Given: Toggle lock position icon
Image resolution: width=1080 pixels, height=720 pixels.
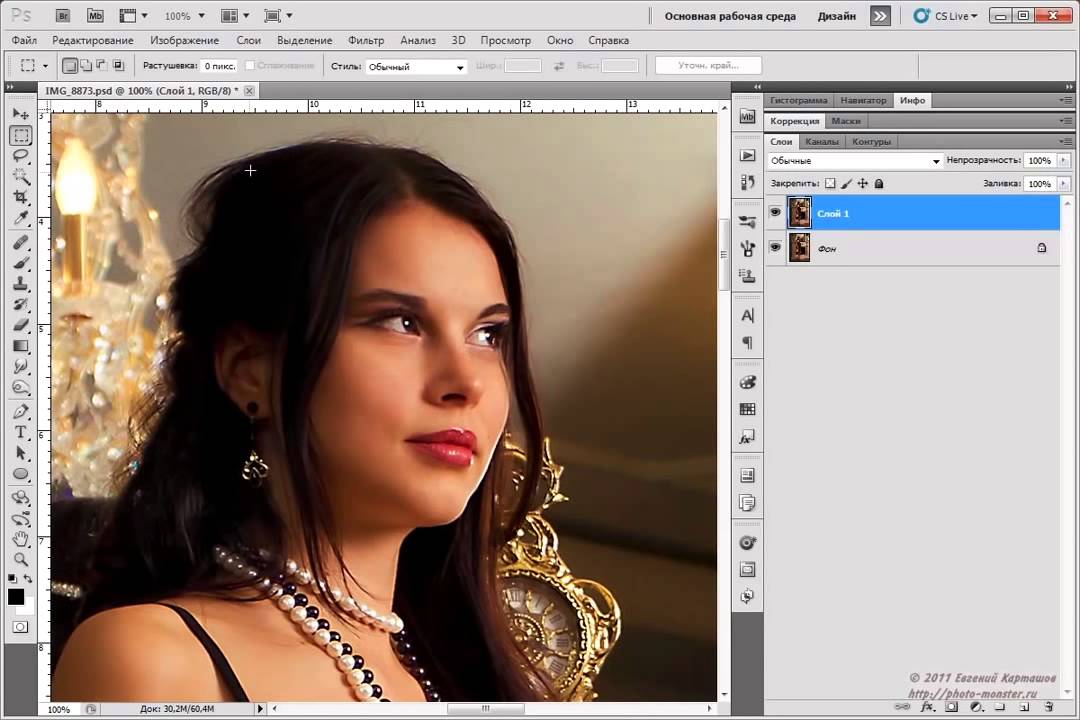Looking at the screenshot, I should point(862,183).
